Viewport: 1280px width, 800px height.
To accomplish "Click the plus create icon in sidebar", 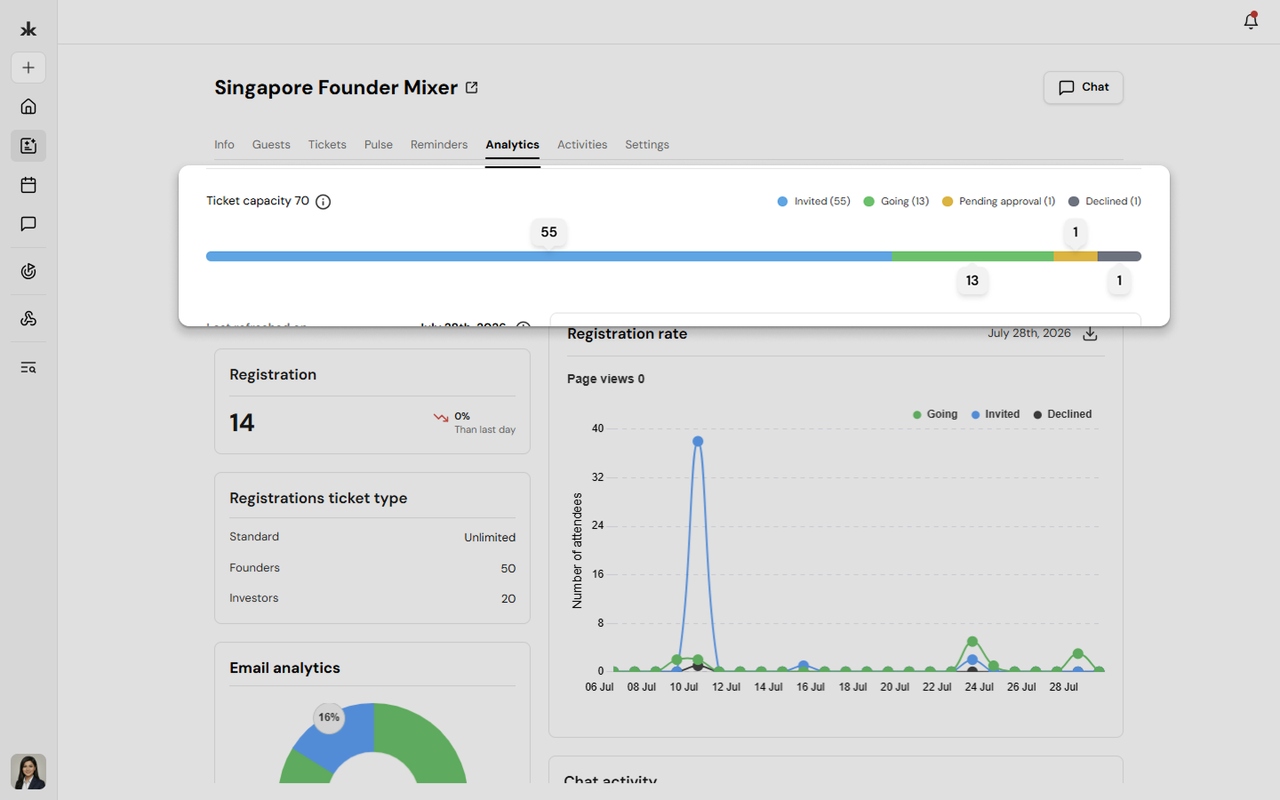I will 28,68.
